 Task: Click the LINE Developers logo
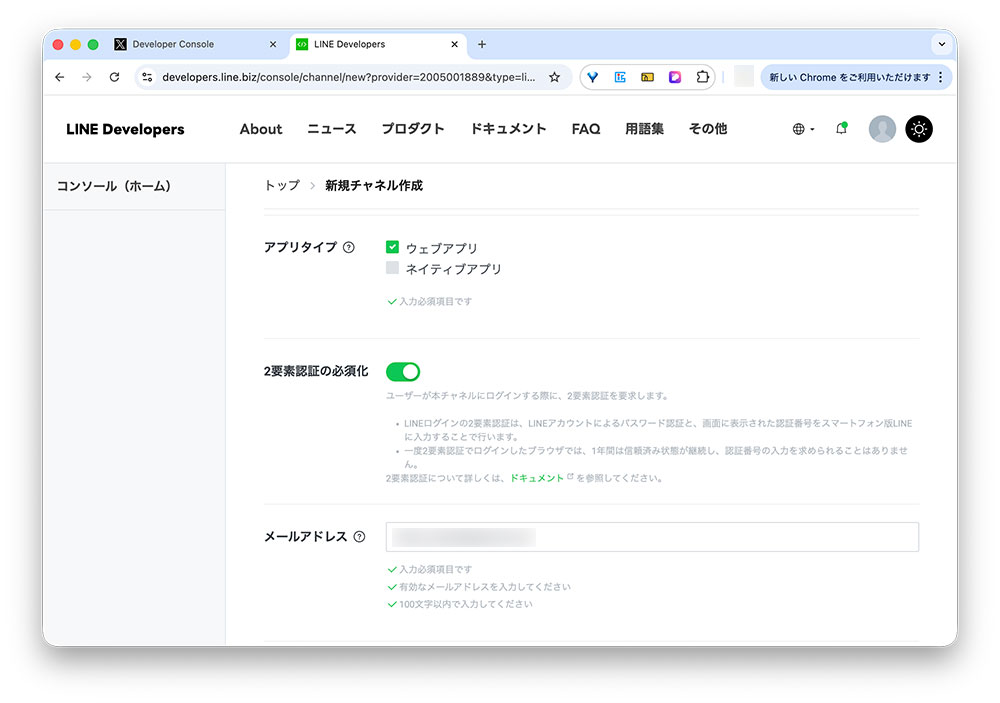pos(124,129)
